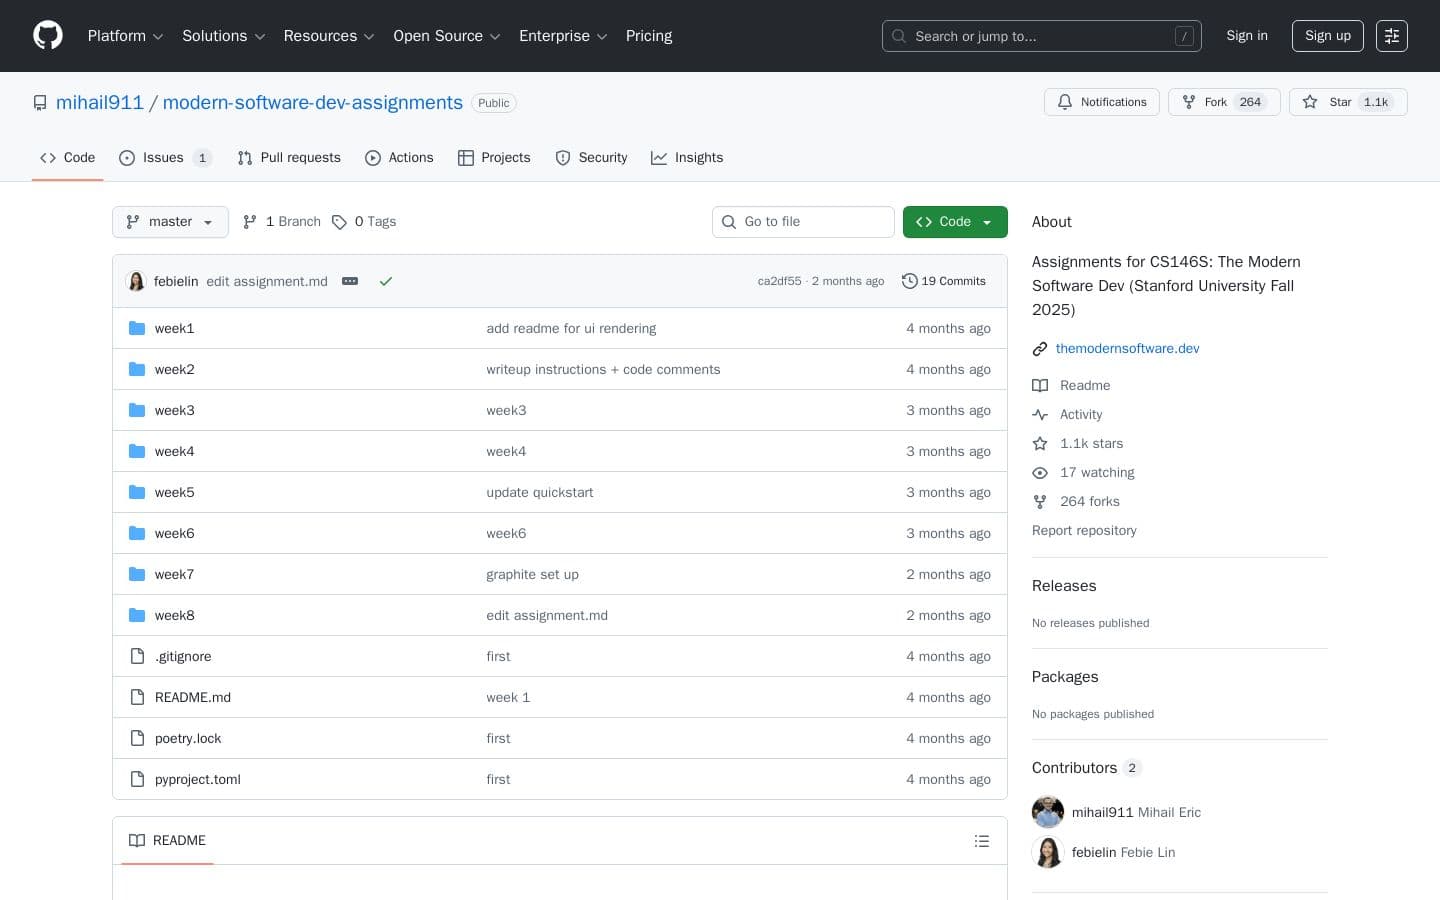Click the green commit status checkmark
Viewport: 1440px width, 900px height.
pos(386,282)
